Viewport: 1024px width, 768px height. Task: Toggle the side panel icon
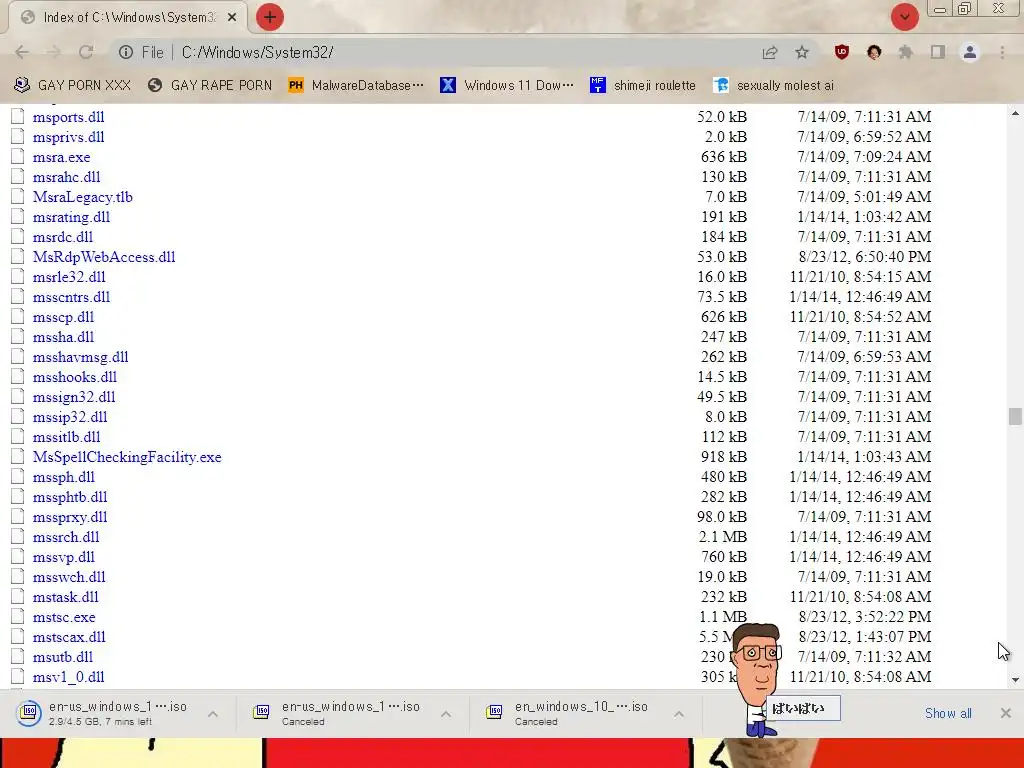938,52
